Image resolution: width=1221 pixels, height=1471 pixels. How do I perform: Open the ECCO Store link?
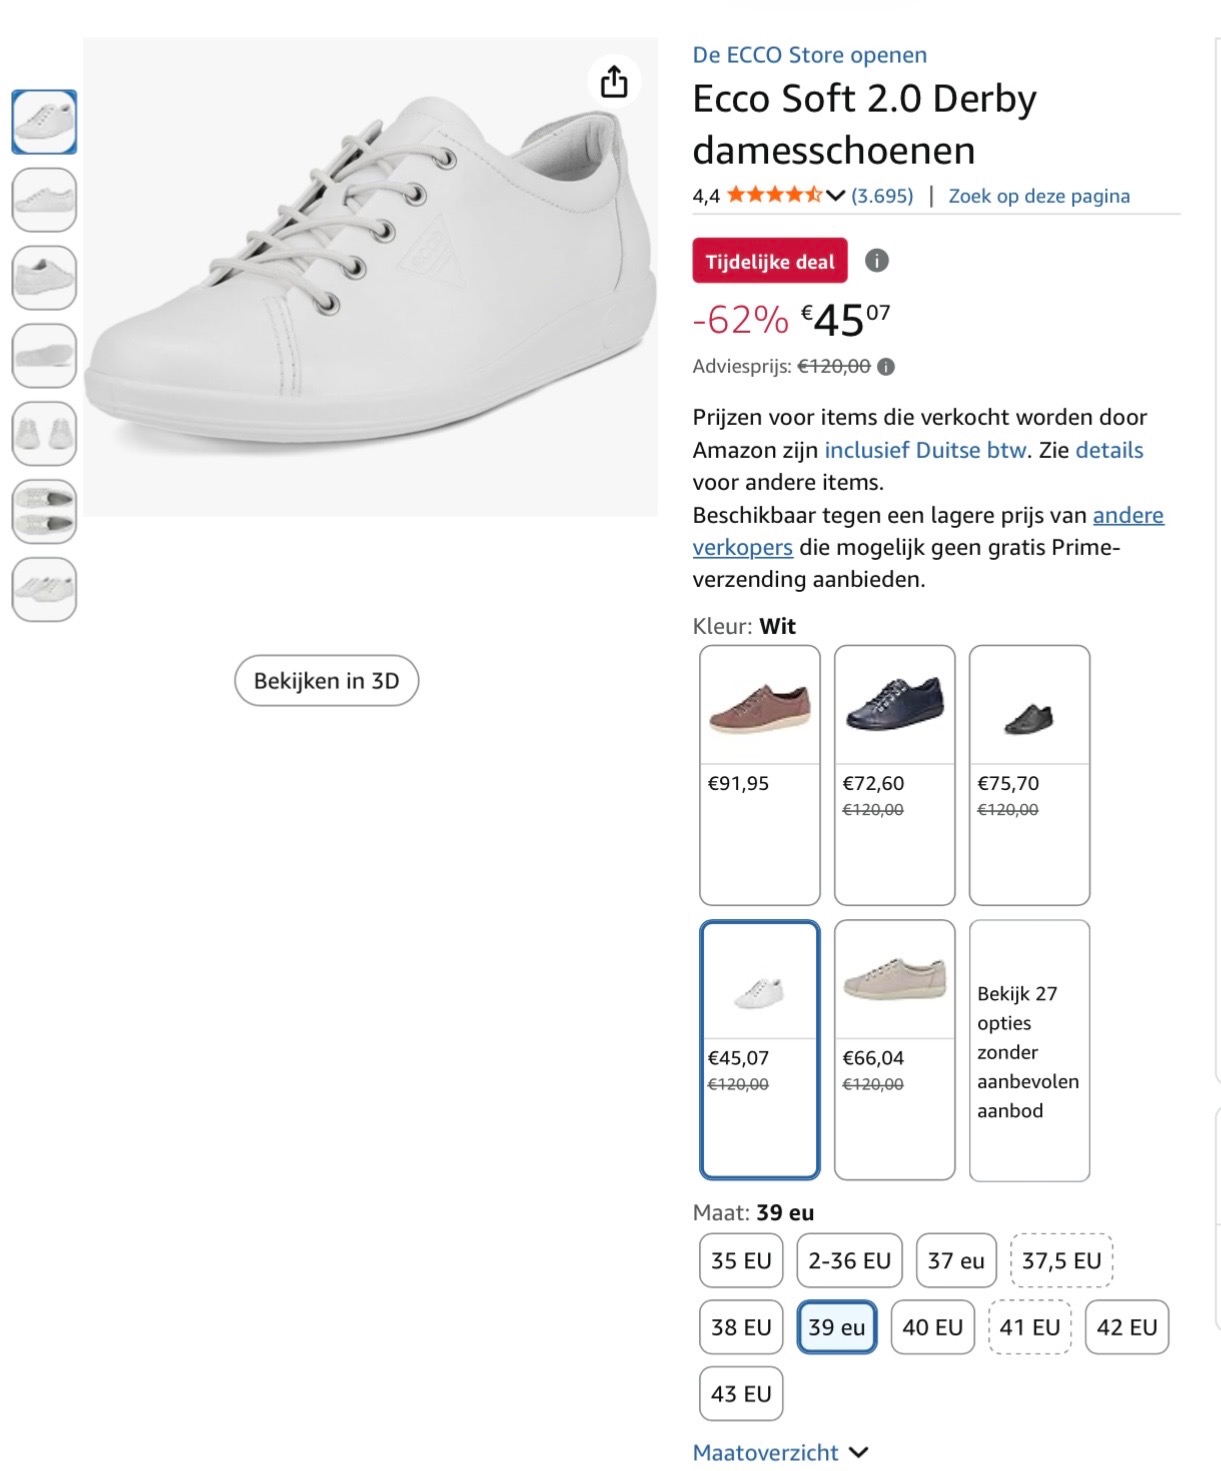tap(809, 55)
